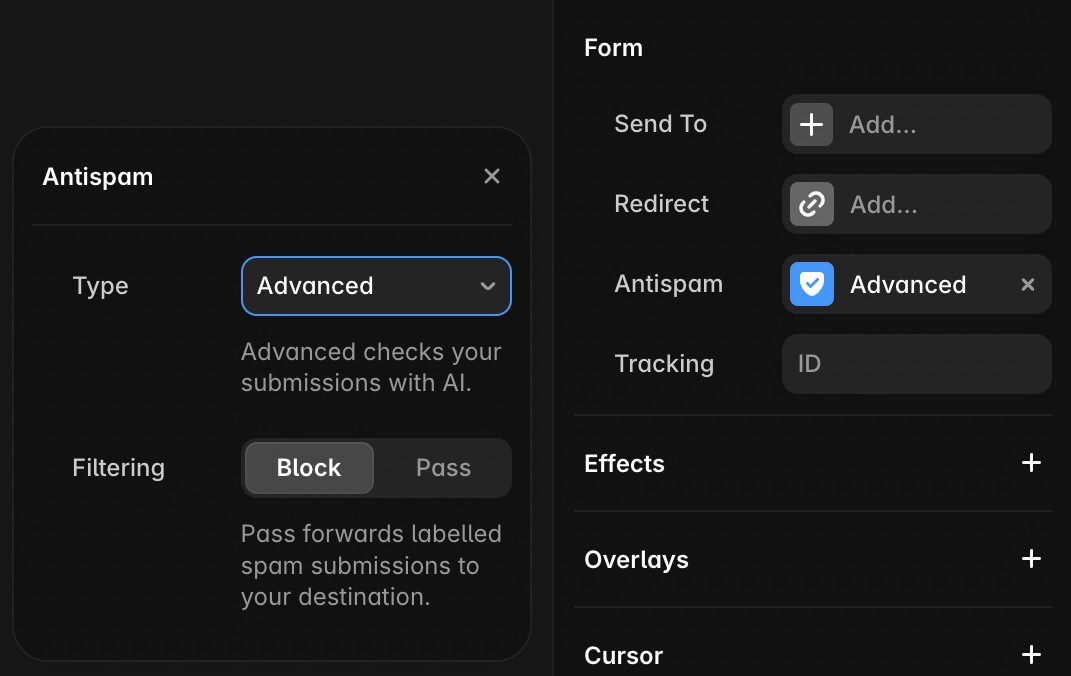Click the Send To Add... field
The image size is (1071, 676).
coord(917,124)
